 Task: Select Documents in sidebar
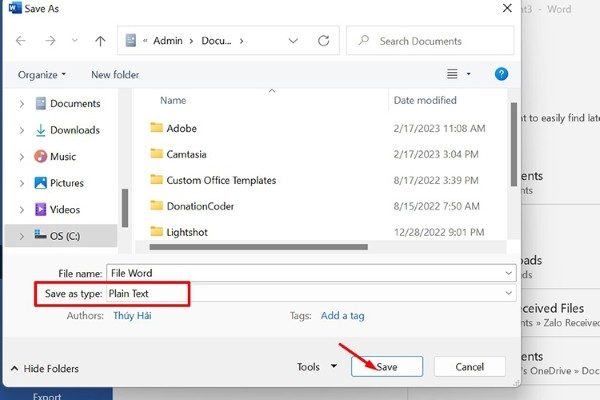tap(67, 103)
